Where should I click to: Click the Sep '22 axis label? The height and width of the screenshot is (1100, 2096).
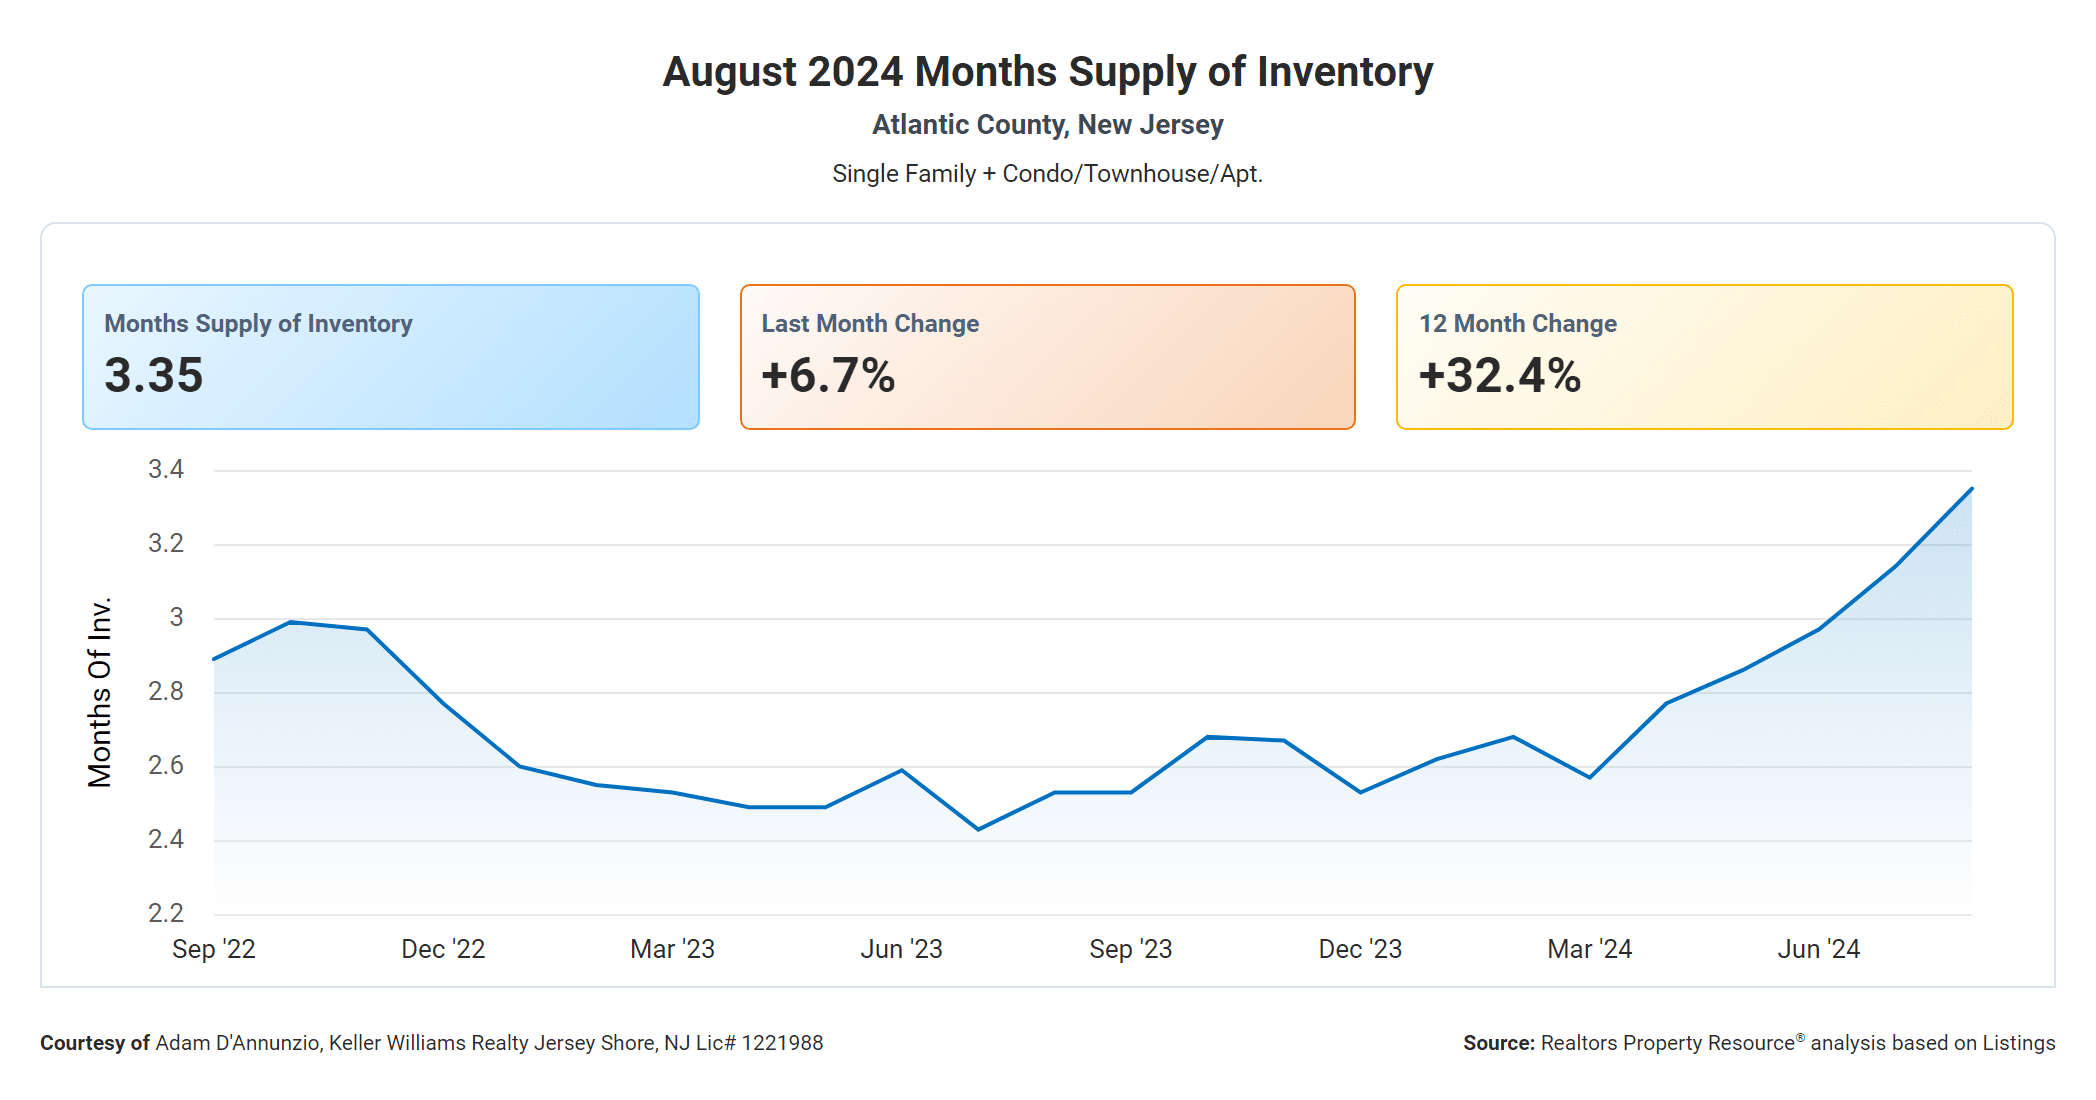click(x=214, y=949)
